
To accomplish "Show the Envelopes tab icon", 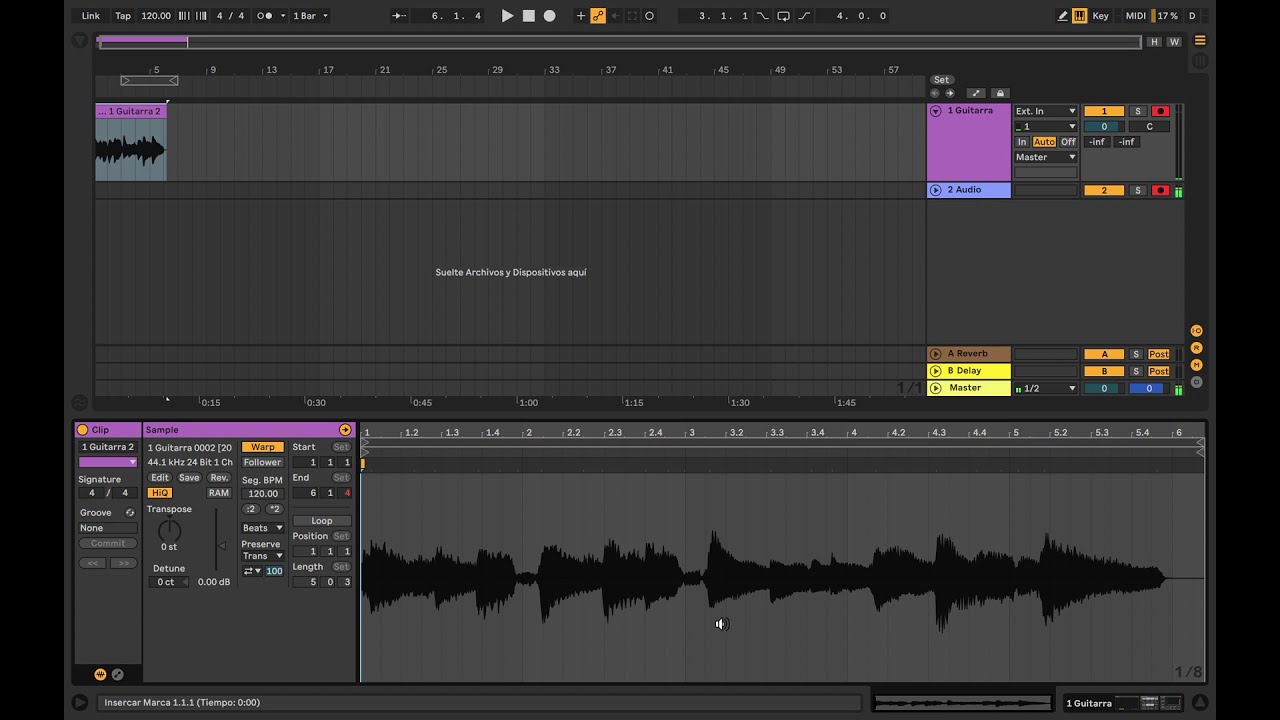I will pos(117,675).
